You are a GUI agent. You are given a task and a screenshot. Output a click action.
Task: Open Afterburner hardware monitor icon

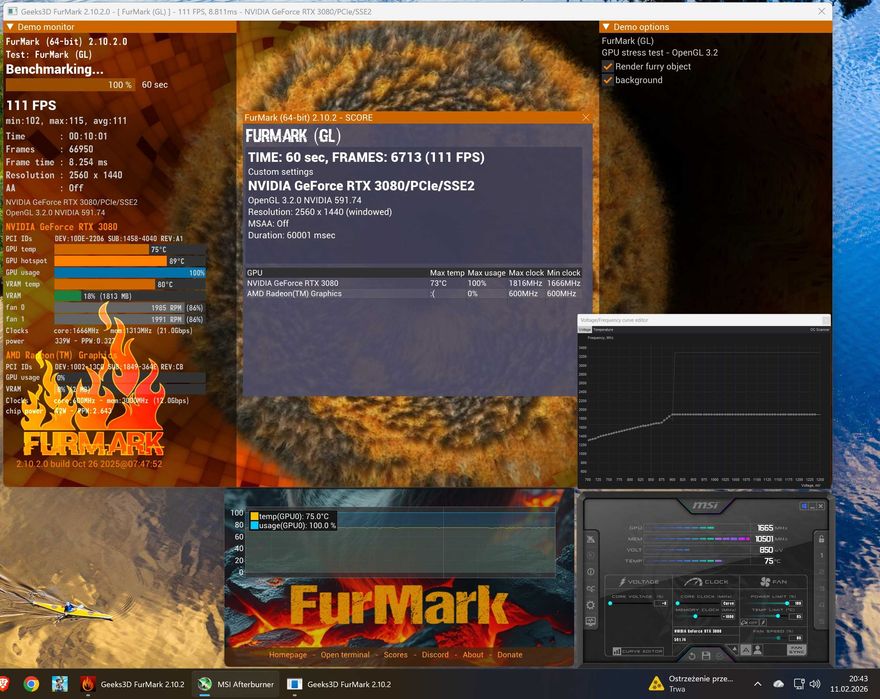[x=591, y=621]
